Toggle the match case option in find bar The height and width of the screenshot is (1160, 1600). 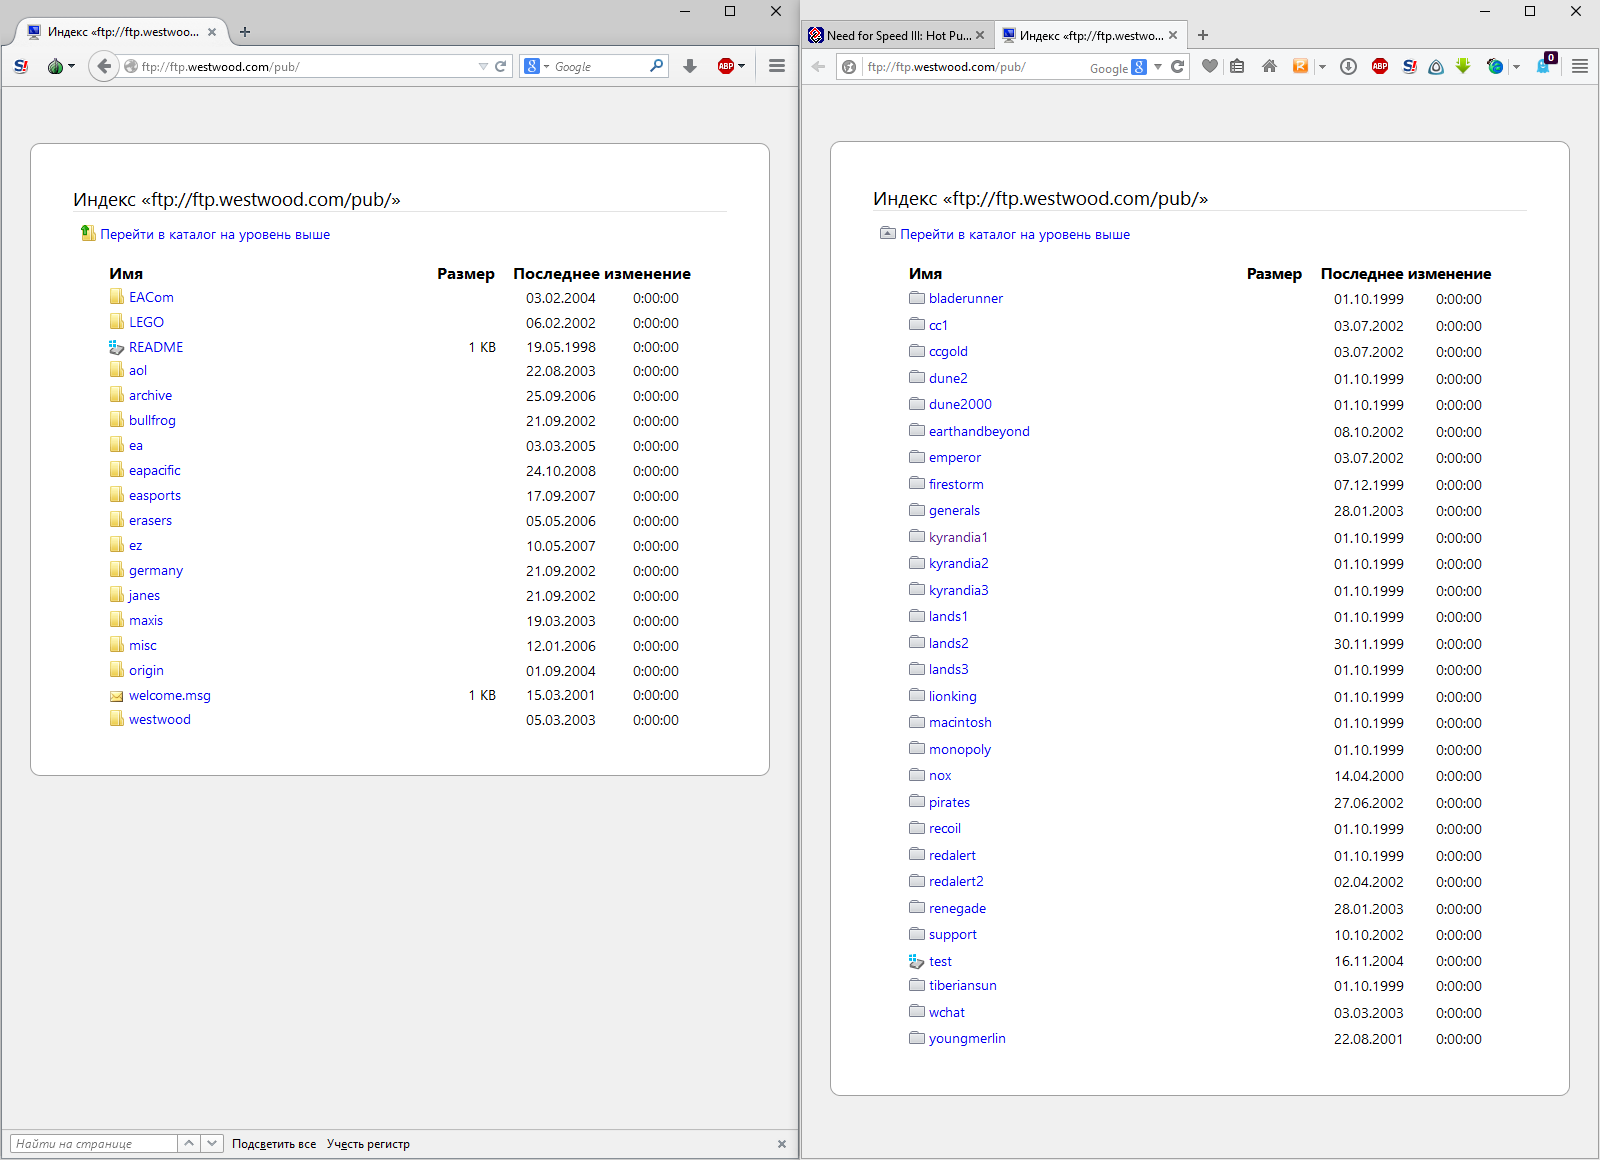[368, 1144]
